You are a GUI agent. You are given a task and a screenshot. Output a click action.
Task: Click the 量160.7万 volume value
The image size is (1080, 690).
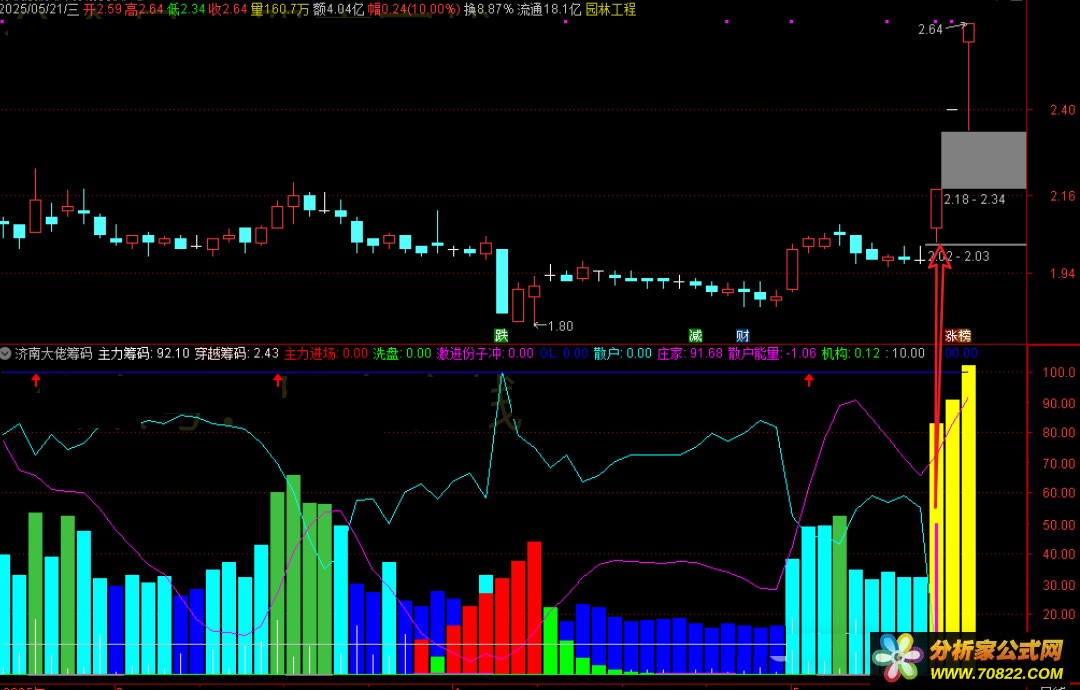(280, 9)
